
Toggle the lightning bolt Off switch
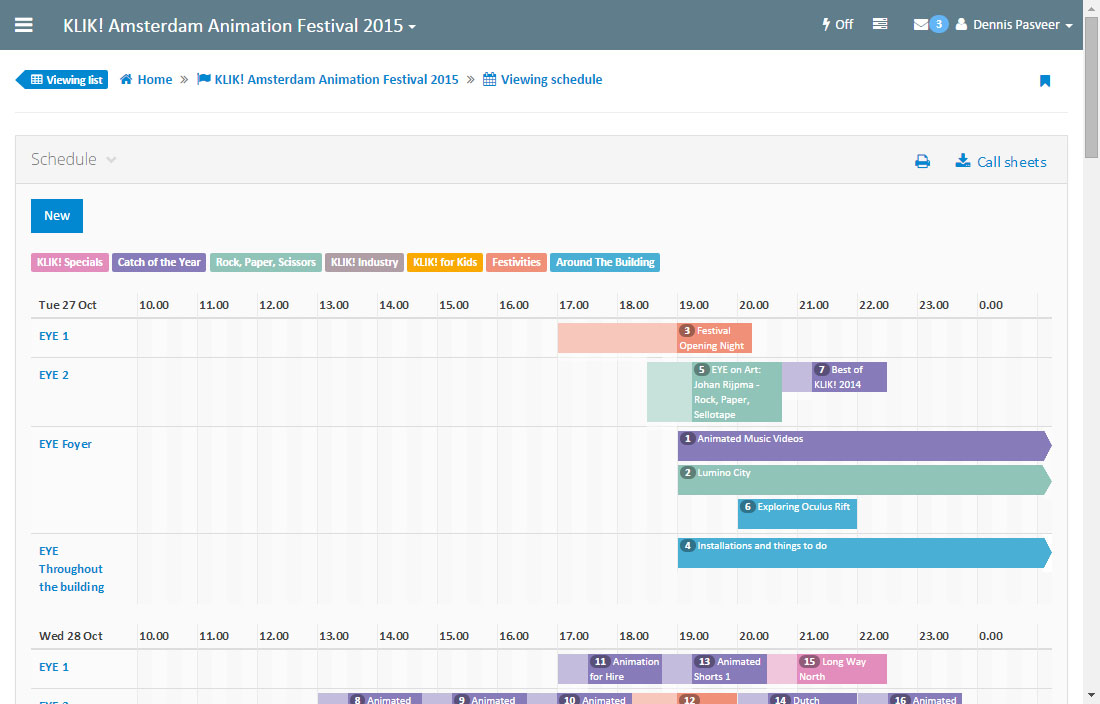837,25
